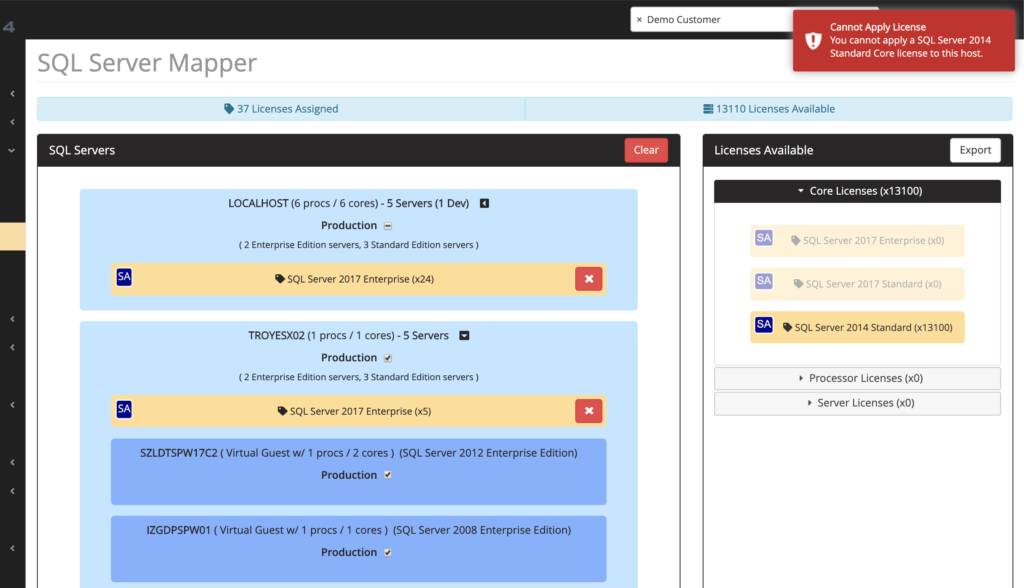Collapse the Core Licenses section
The height and width of the screenshot is (588, 1024).
click(x=857, y=190)
